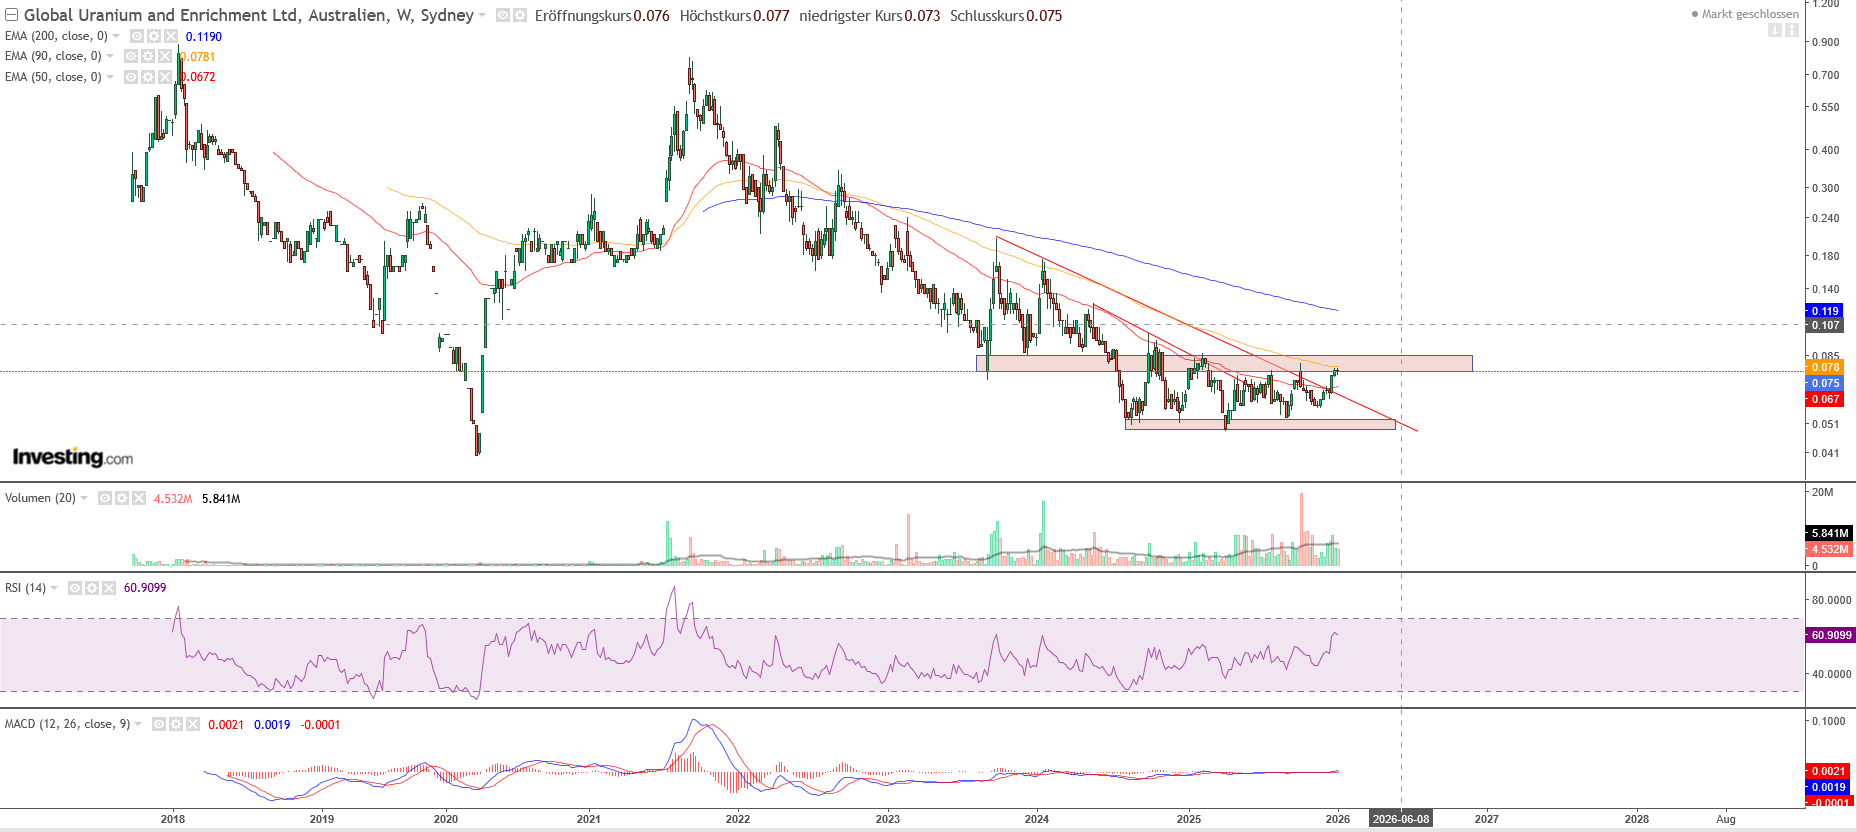This screenshot has width=1857, height=832.
Task: Open MACD indicator settings gear
Action: pos(176,724)
